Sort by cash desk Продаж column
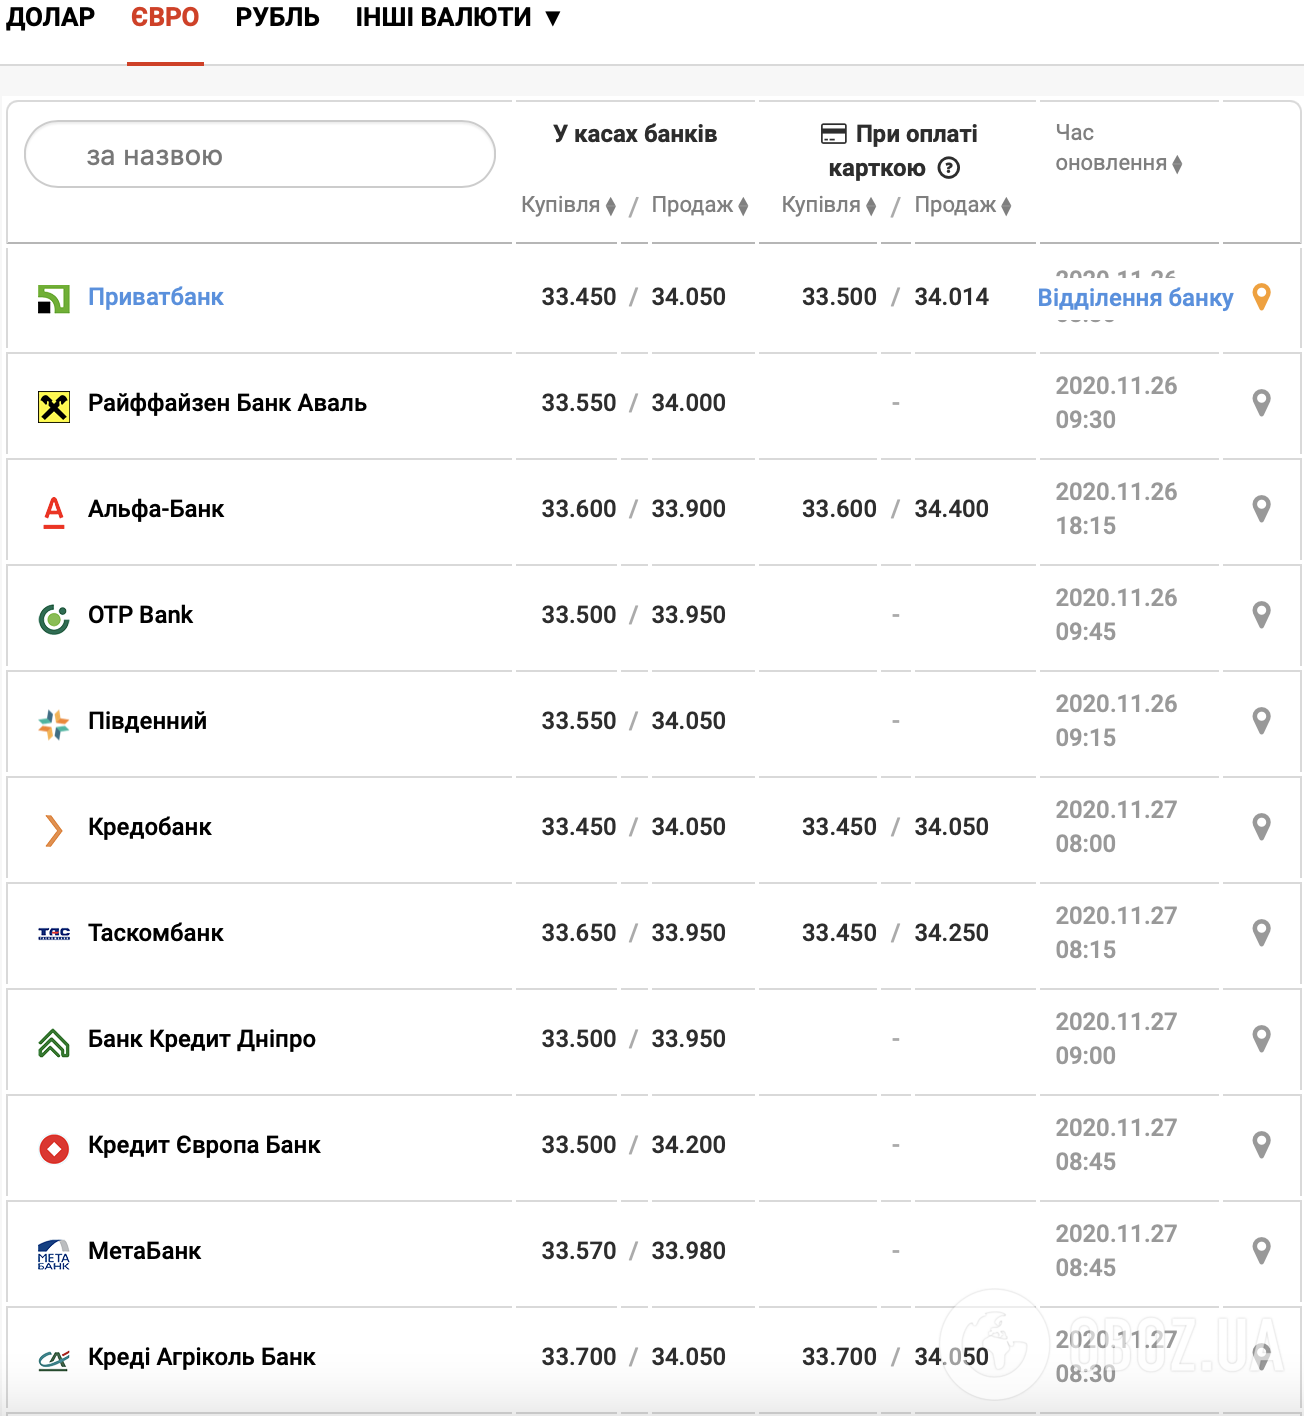 [x=700, y=205]
